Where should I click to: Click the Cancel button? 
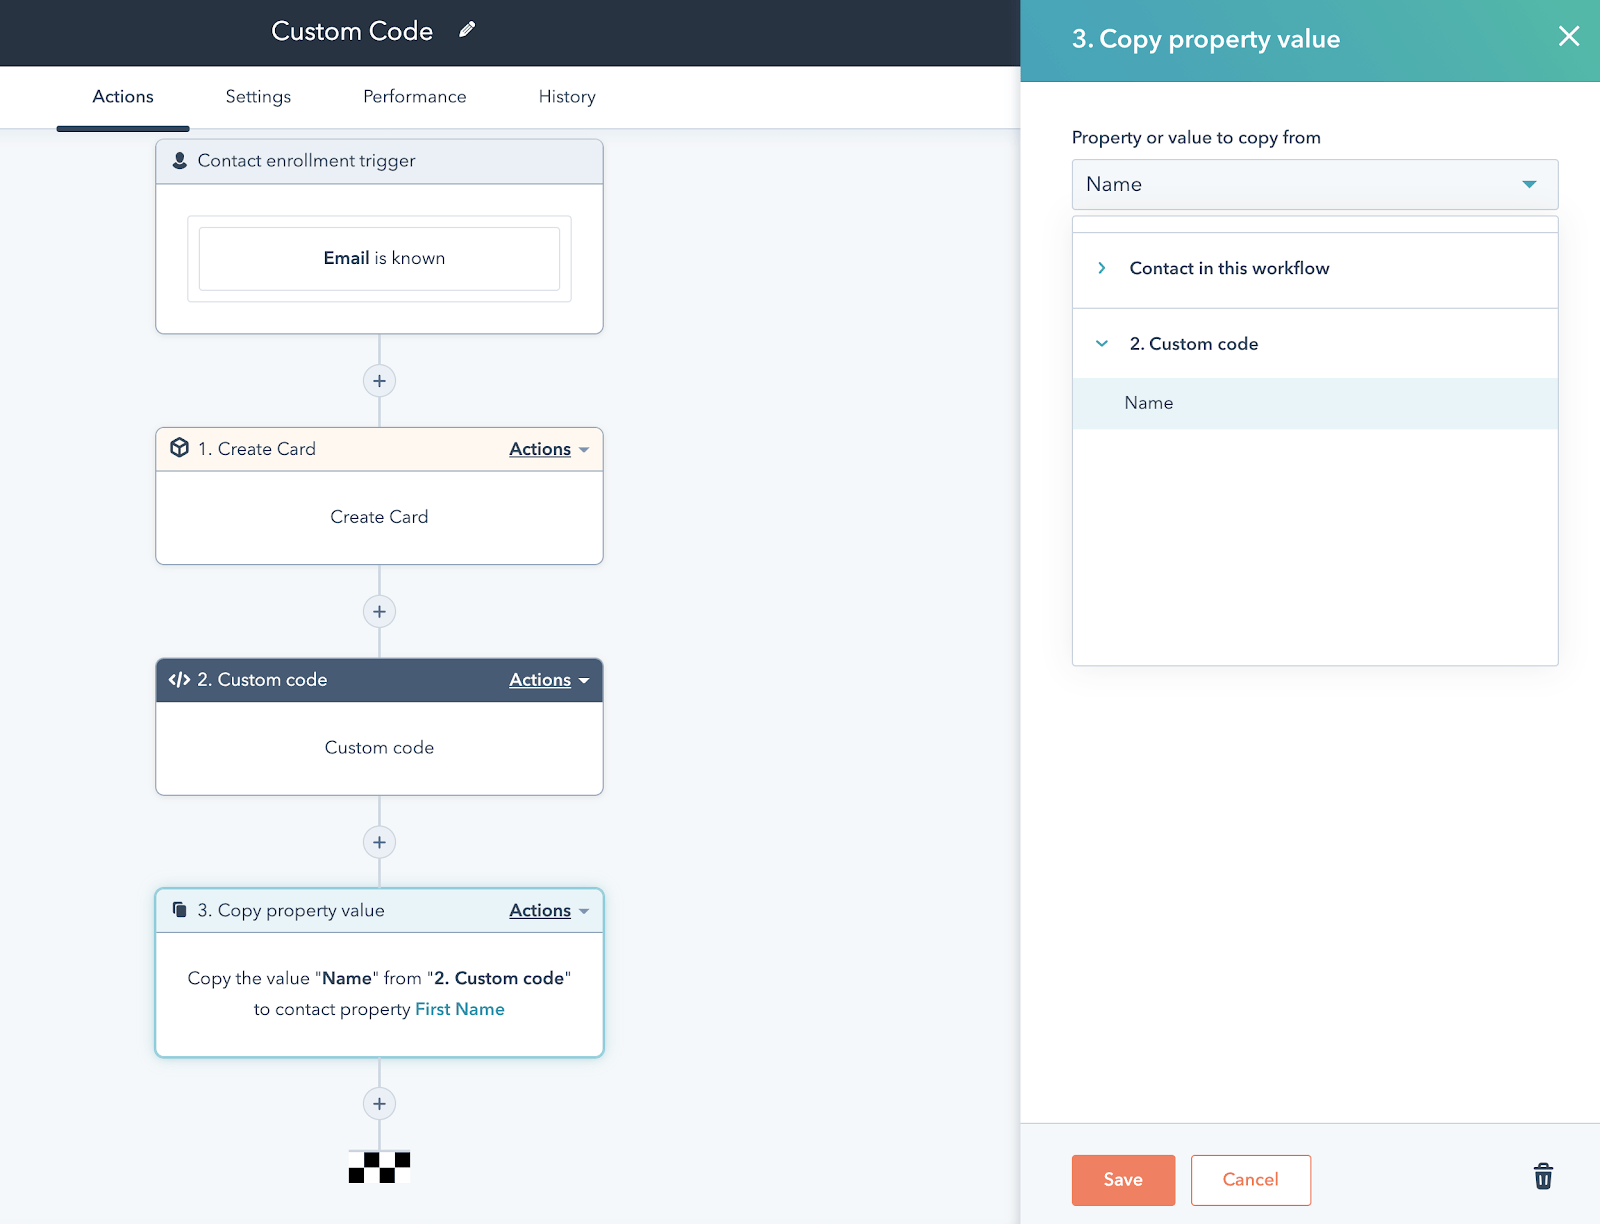(x=1250, y=1180)
